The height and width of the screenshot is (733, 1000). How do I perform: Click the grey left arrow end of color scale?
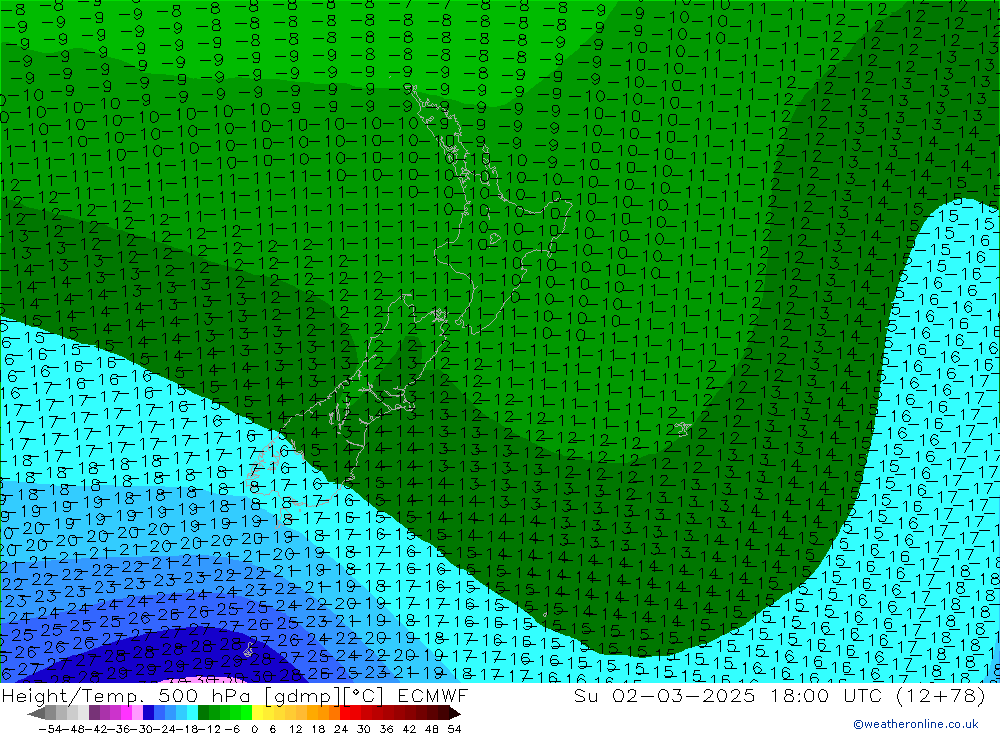tap(36, 713)
